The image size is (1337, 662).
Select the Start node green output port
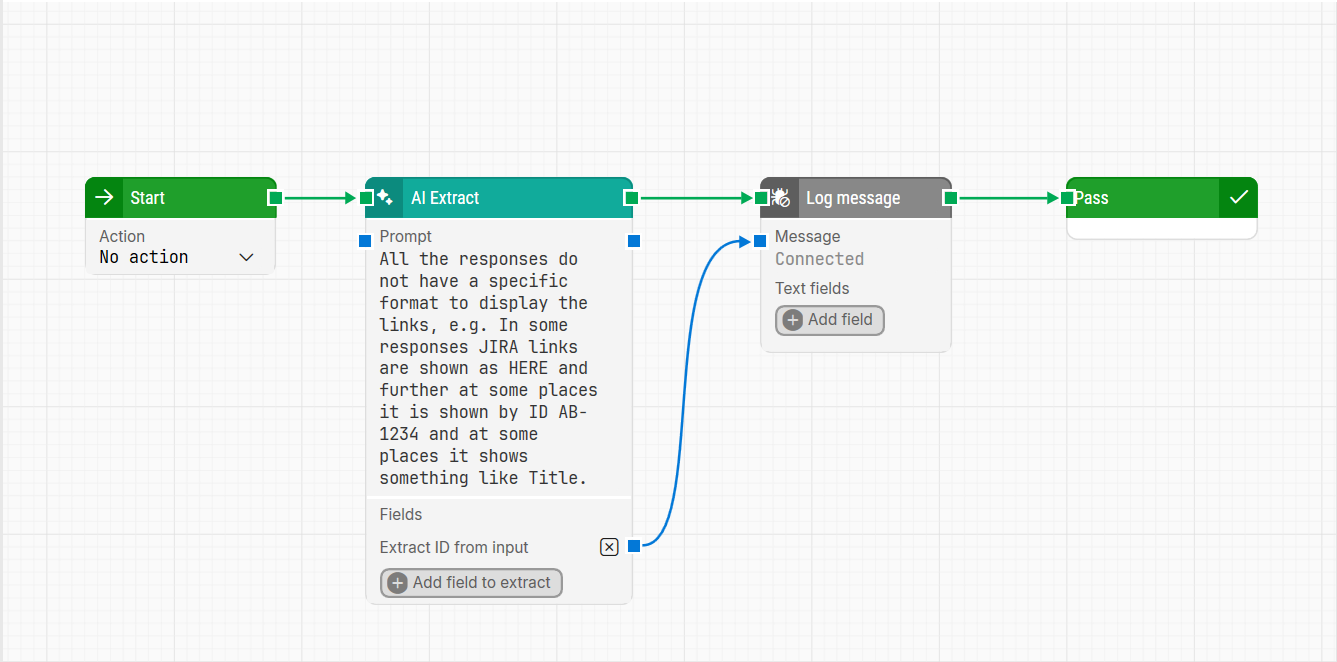(275, 198)
